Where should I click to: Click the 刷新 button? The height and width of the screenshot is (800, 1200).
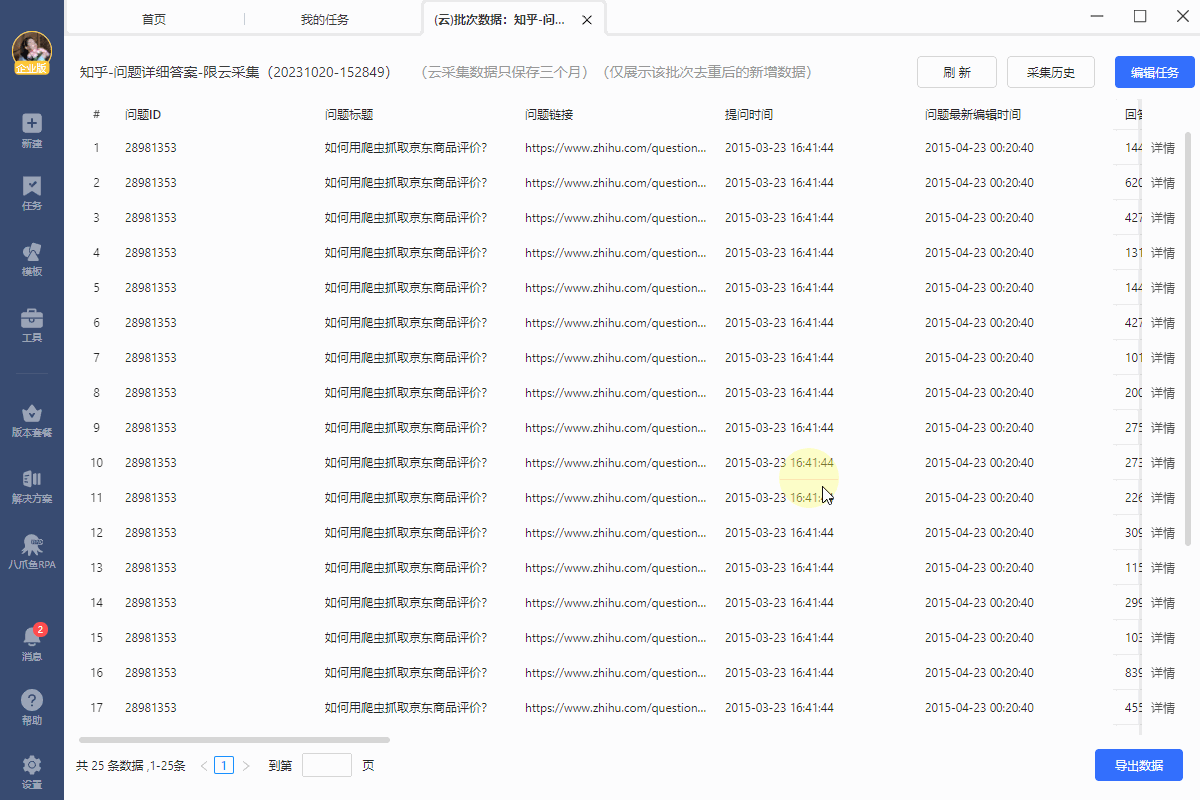(957, 72)
